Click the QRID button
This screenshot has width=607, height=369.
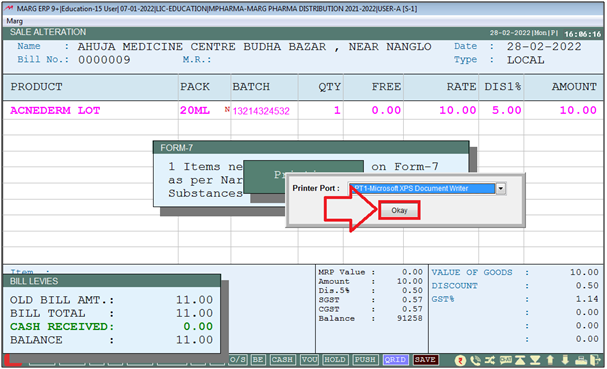[395, 360]
